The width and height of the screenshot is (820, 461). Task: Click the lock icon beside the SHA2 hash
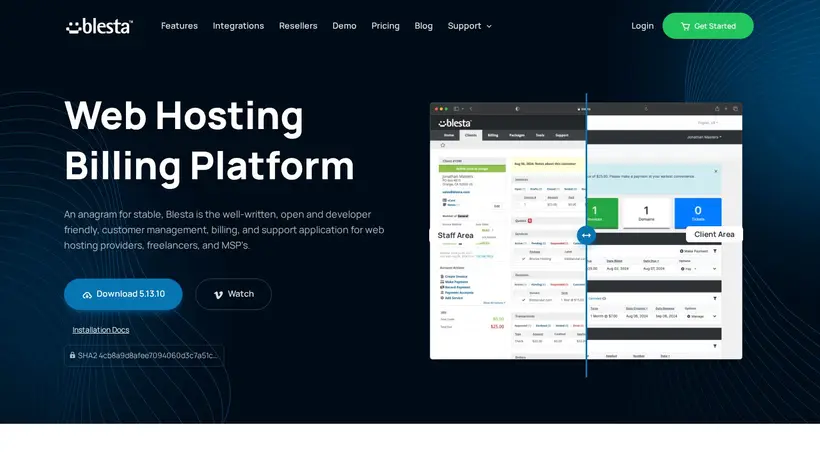[72, 355]
